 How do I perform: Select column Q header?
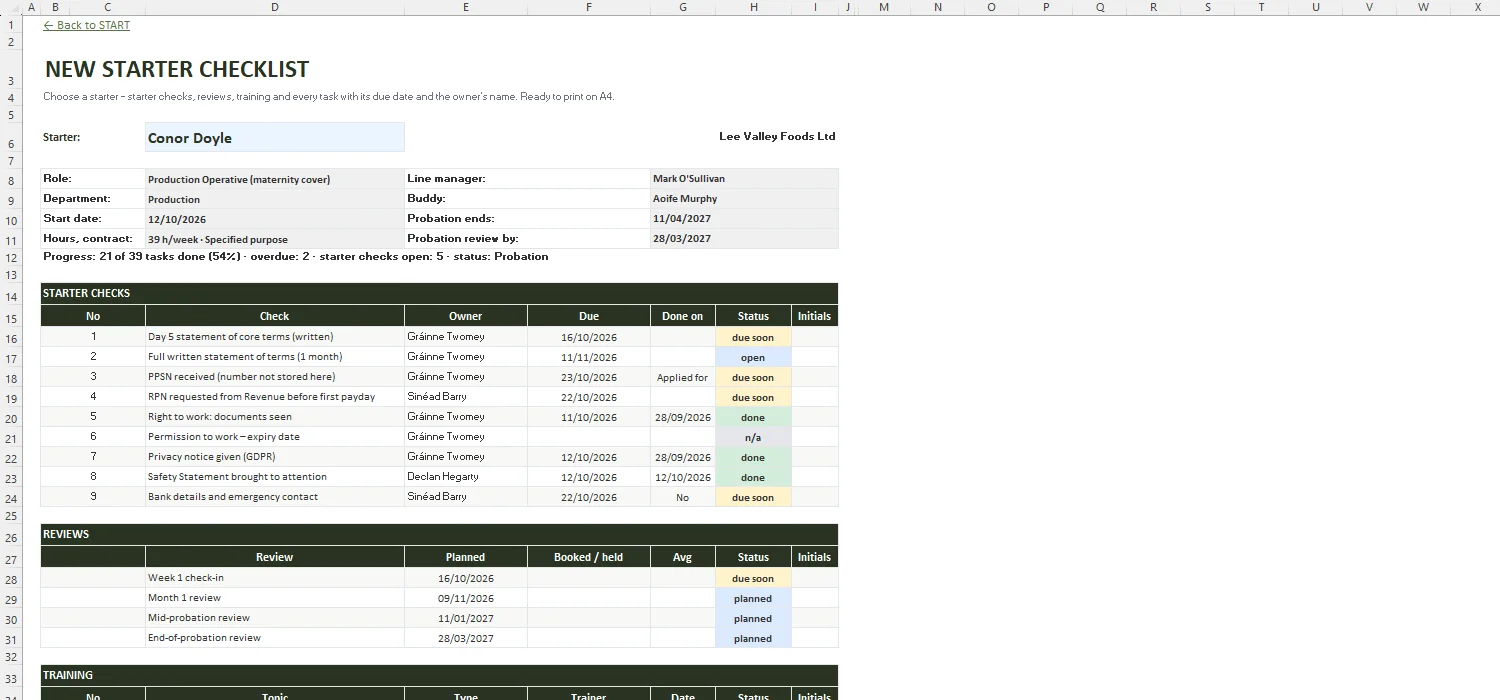pos(1100,7)
